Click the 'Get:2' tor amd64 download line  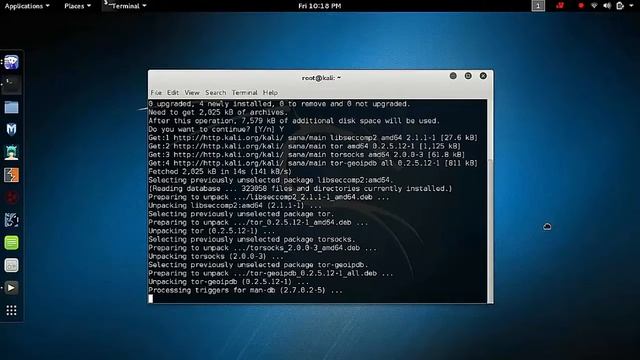tap(304, 146)
